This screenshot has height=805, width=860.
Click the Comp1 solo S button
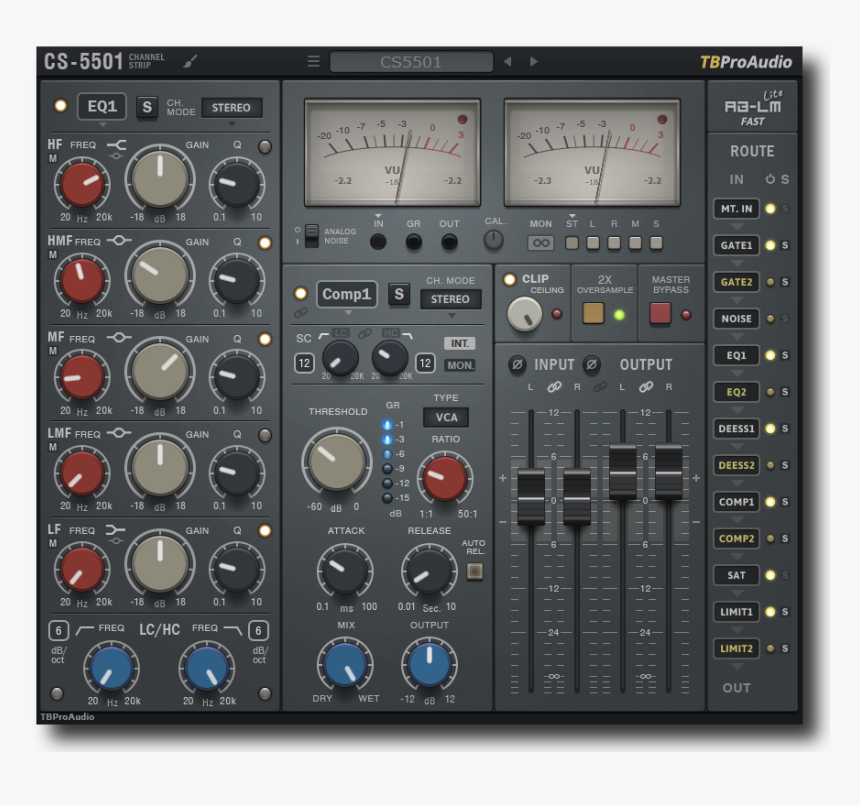point(399,294)
